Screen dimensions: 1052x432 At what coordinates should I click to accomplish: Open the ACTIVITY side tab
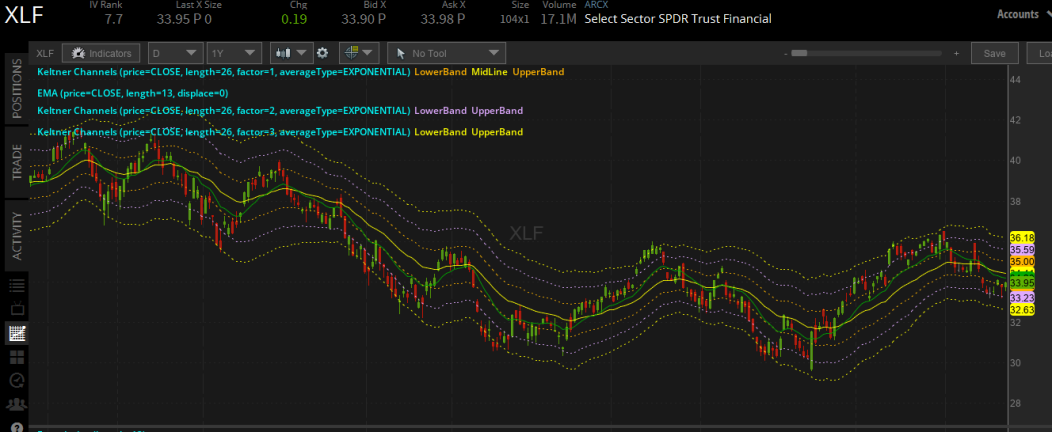click(17, 235)
